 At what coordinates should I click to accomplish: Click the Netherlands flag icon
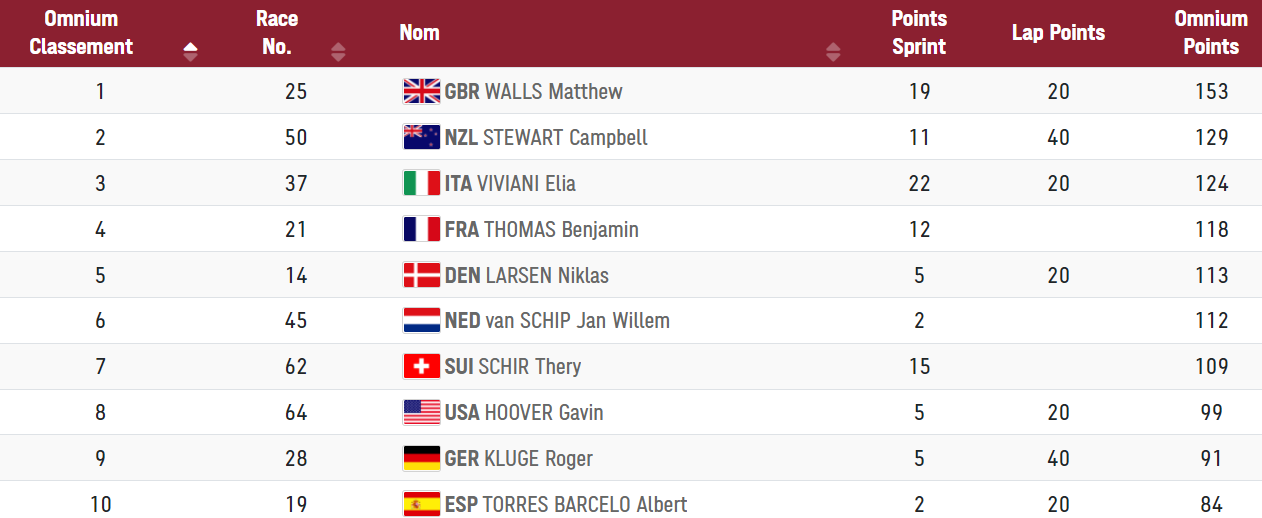pyautogui.click(x=421, y=321)
